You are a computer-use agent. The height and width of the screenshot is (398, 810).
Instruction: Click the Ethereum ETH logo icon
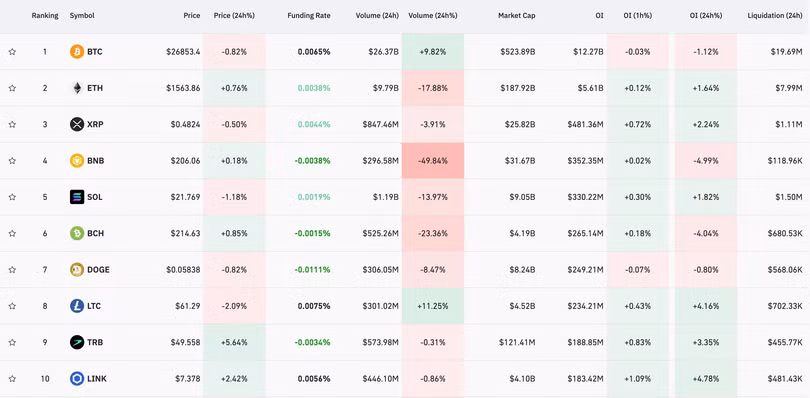pos(76,88)
